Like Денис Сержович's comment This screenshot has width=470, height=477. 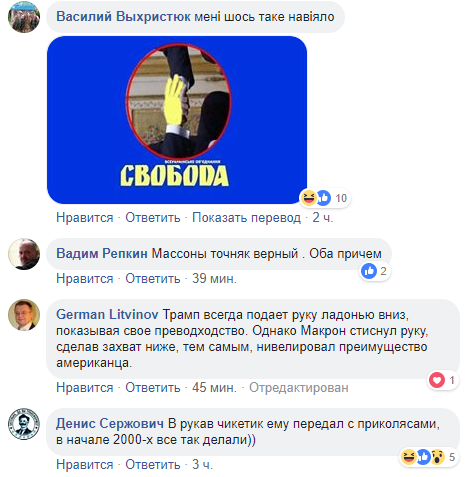(x=85, y=464)
